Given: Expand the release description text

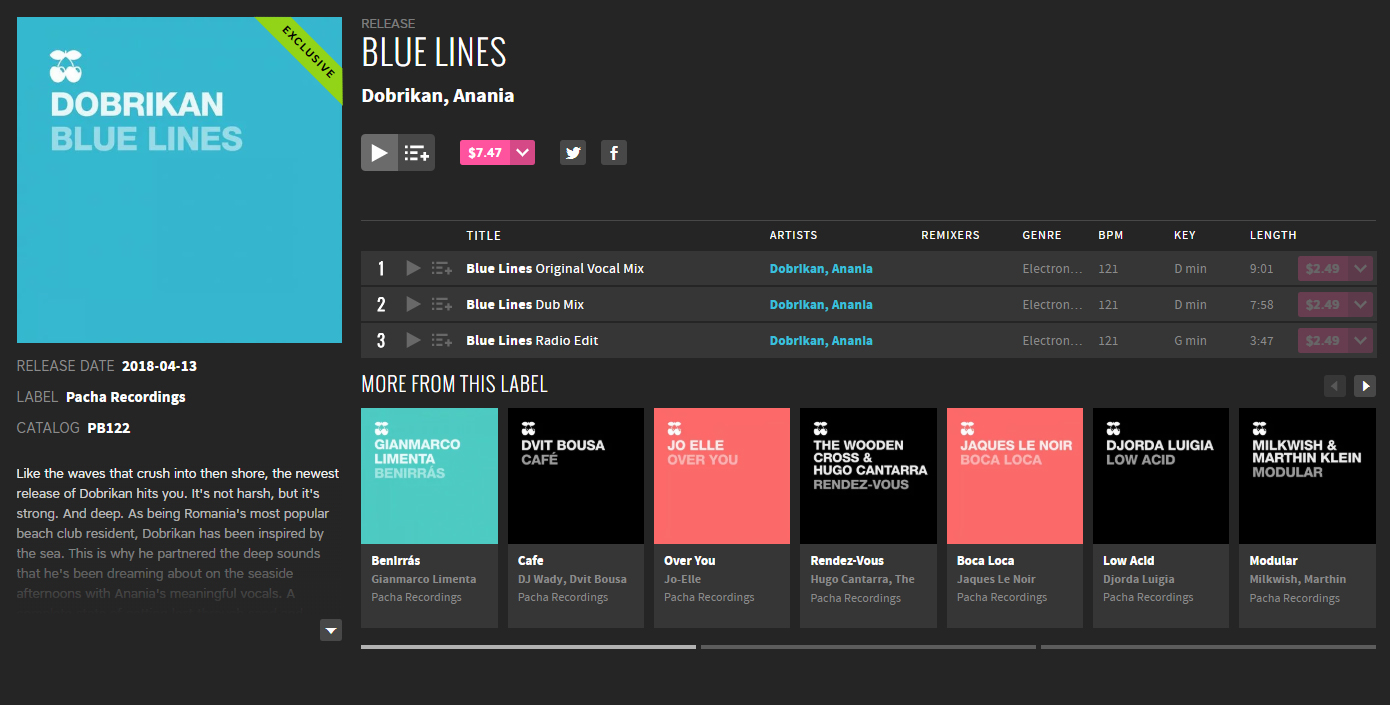Looking at the screenshot, I should [331, 630].
